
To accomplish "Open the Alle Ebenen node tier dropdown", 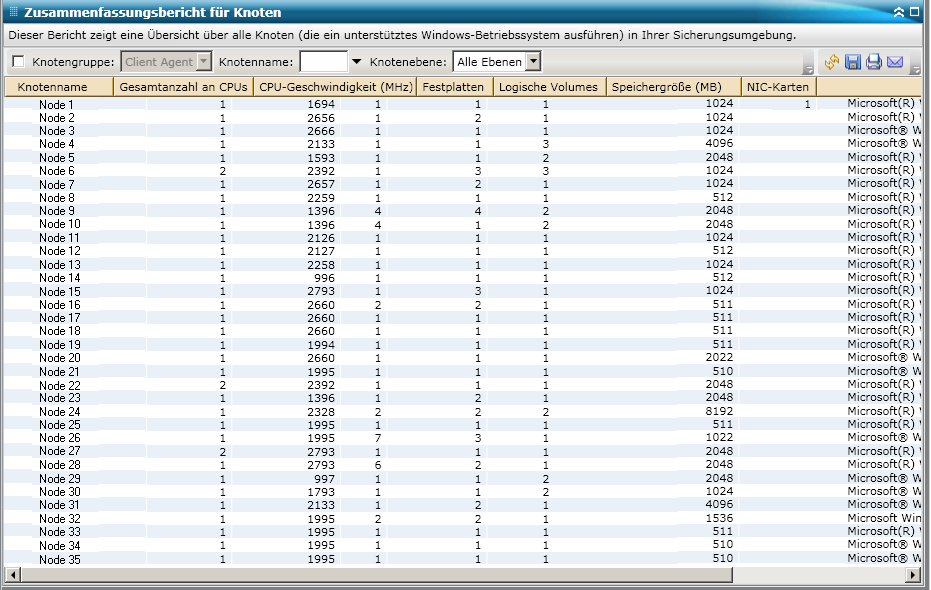I will pos(533,62).
